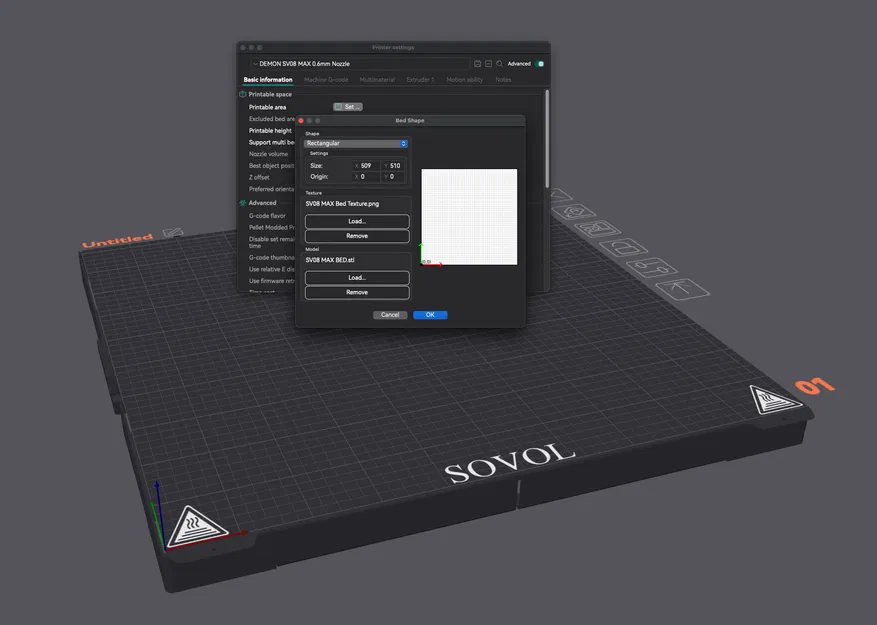The width and height of the screenshot is (877, 625).
Task: Click the Size X field showing 509
Action: tap(366, 166)
